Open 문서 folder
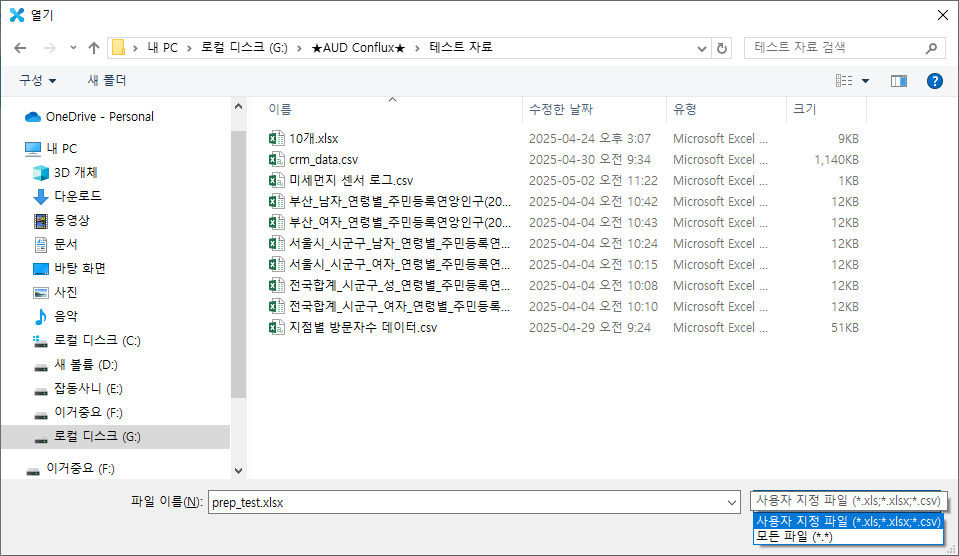Viewport: 959px width, 556px height. tap(54, 245)
